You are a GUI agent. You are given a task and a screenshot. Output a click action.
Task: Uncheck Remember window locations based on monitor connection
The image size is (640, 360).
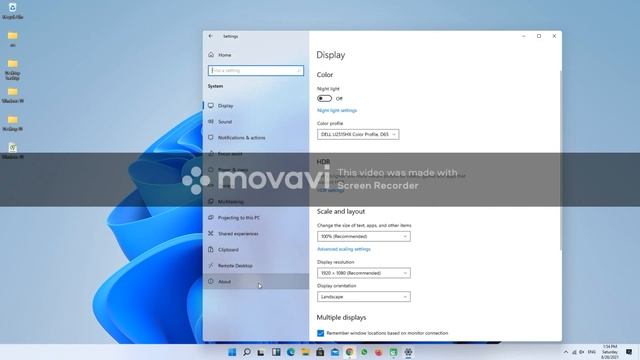coord(320,333)
